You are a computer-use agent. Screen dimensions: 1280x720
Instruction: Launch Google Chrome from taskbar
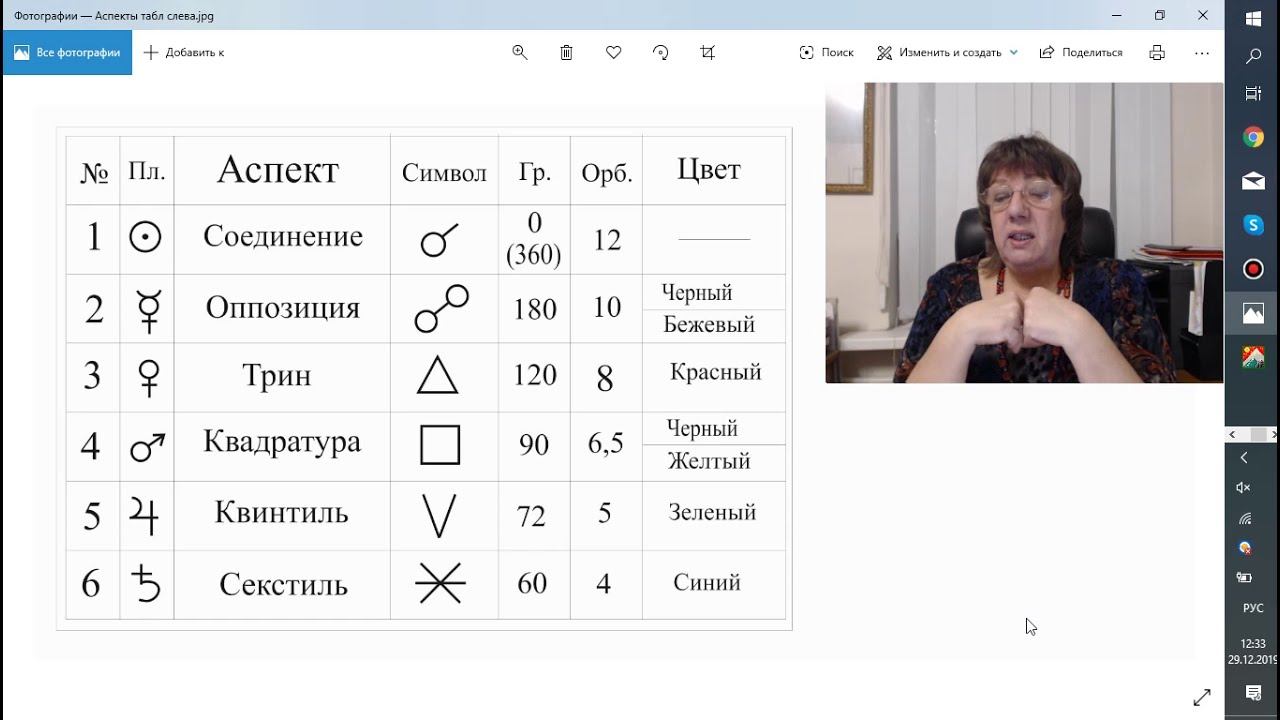pos(1253,138)
